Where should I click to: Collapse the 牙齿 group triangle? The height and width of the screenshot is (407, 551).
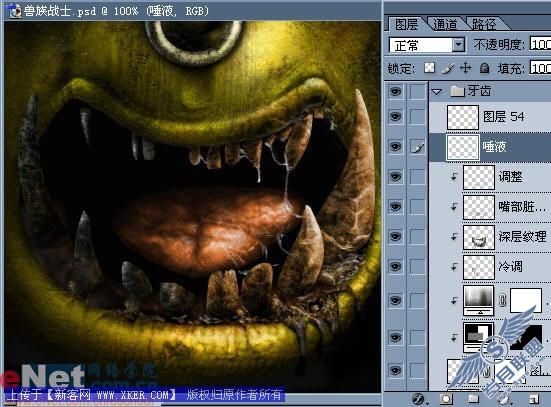[436, 92]
